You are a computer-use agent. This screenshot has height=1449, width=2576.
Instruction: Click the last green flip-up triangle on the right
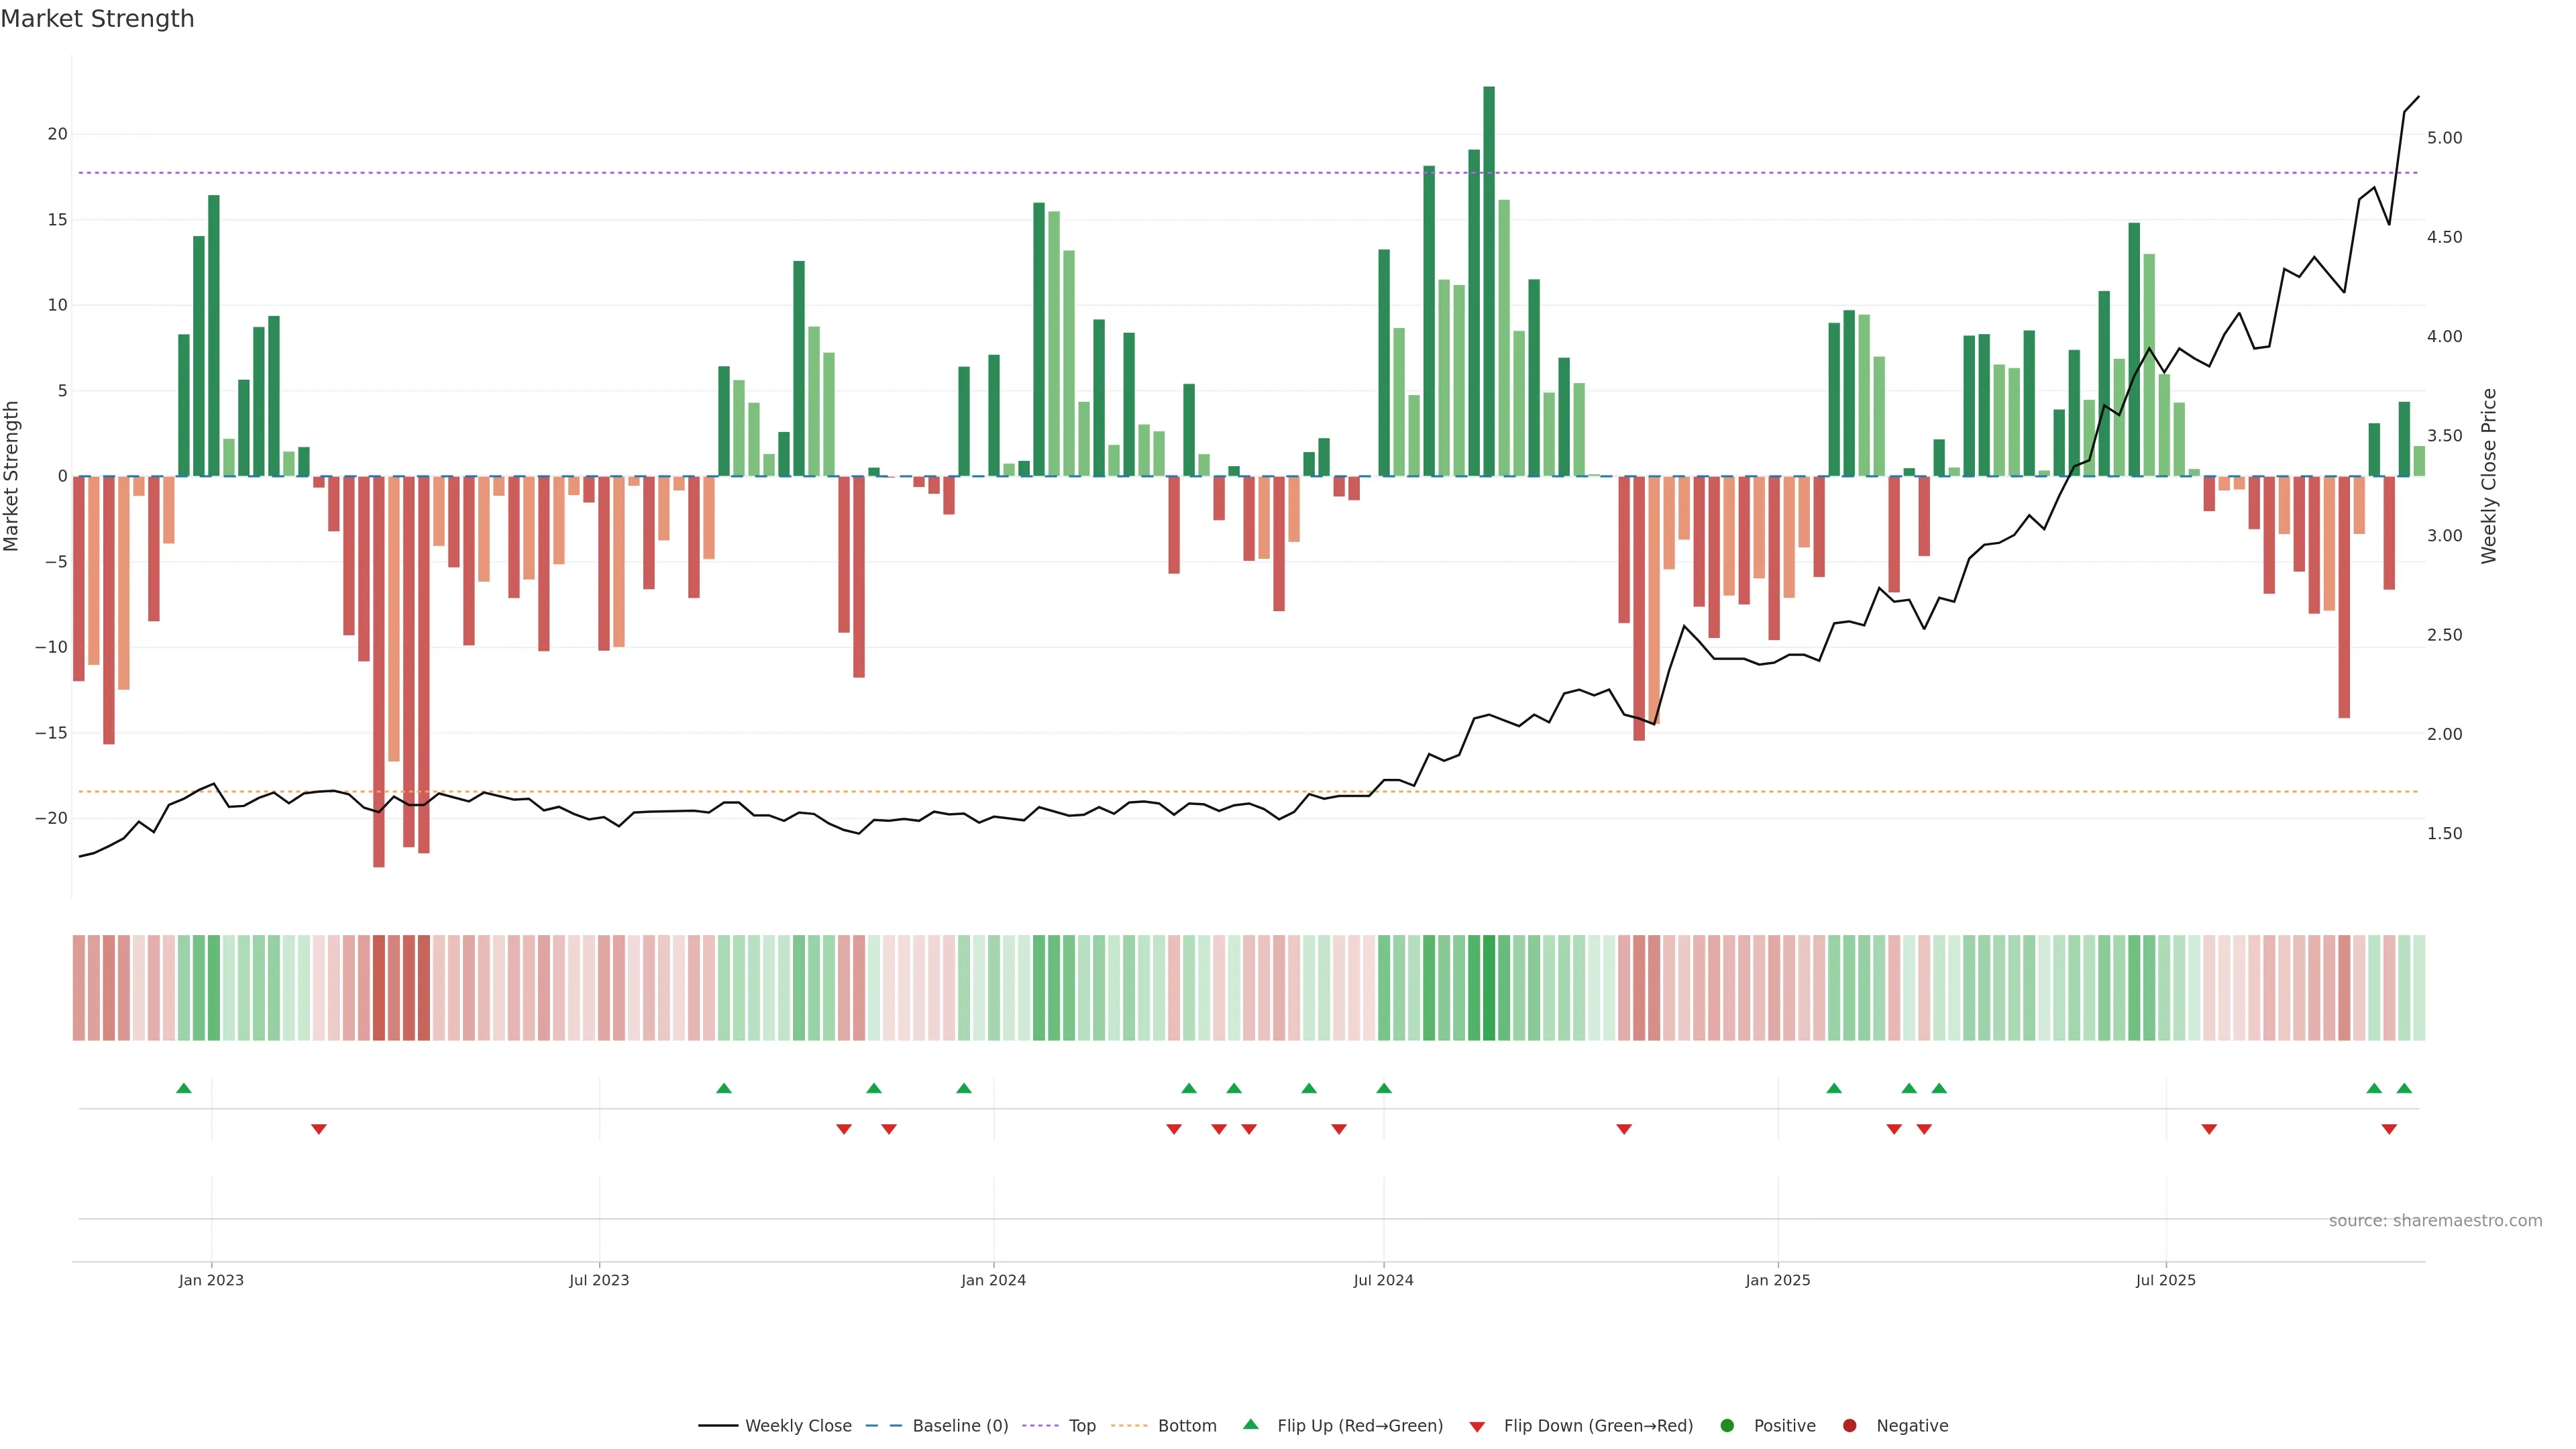point(2404,1088)
